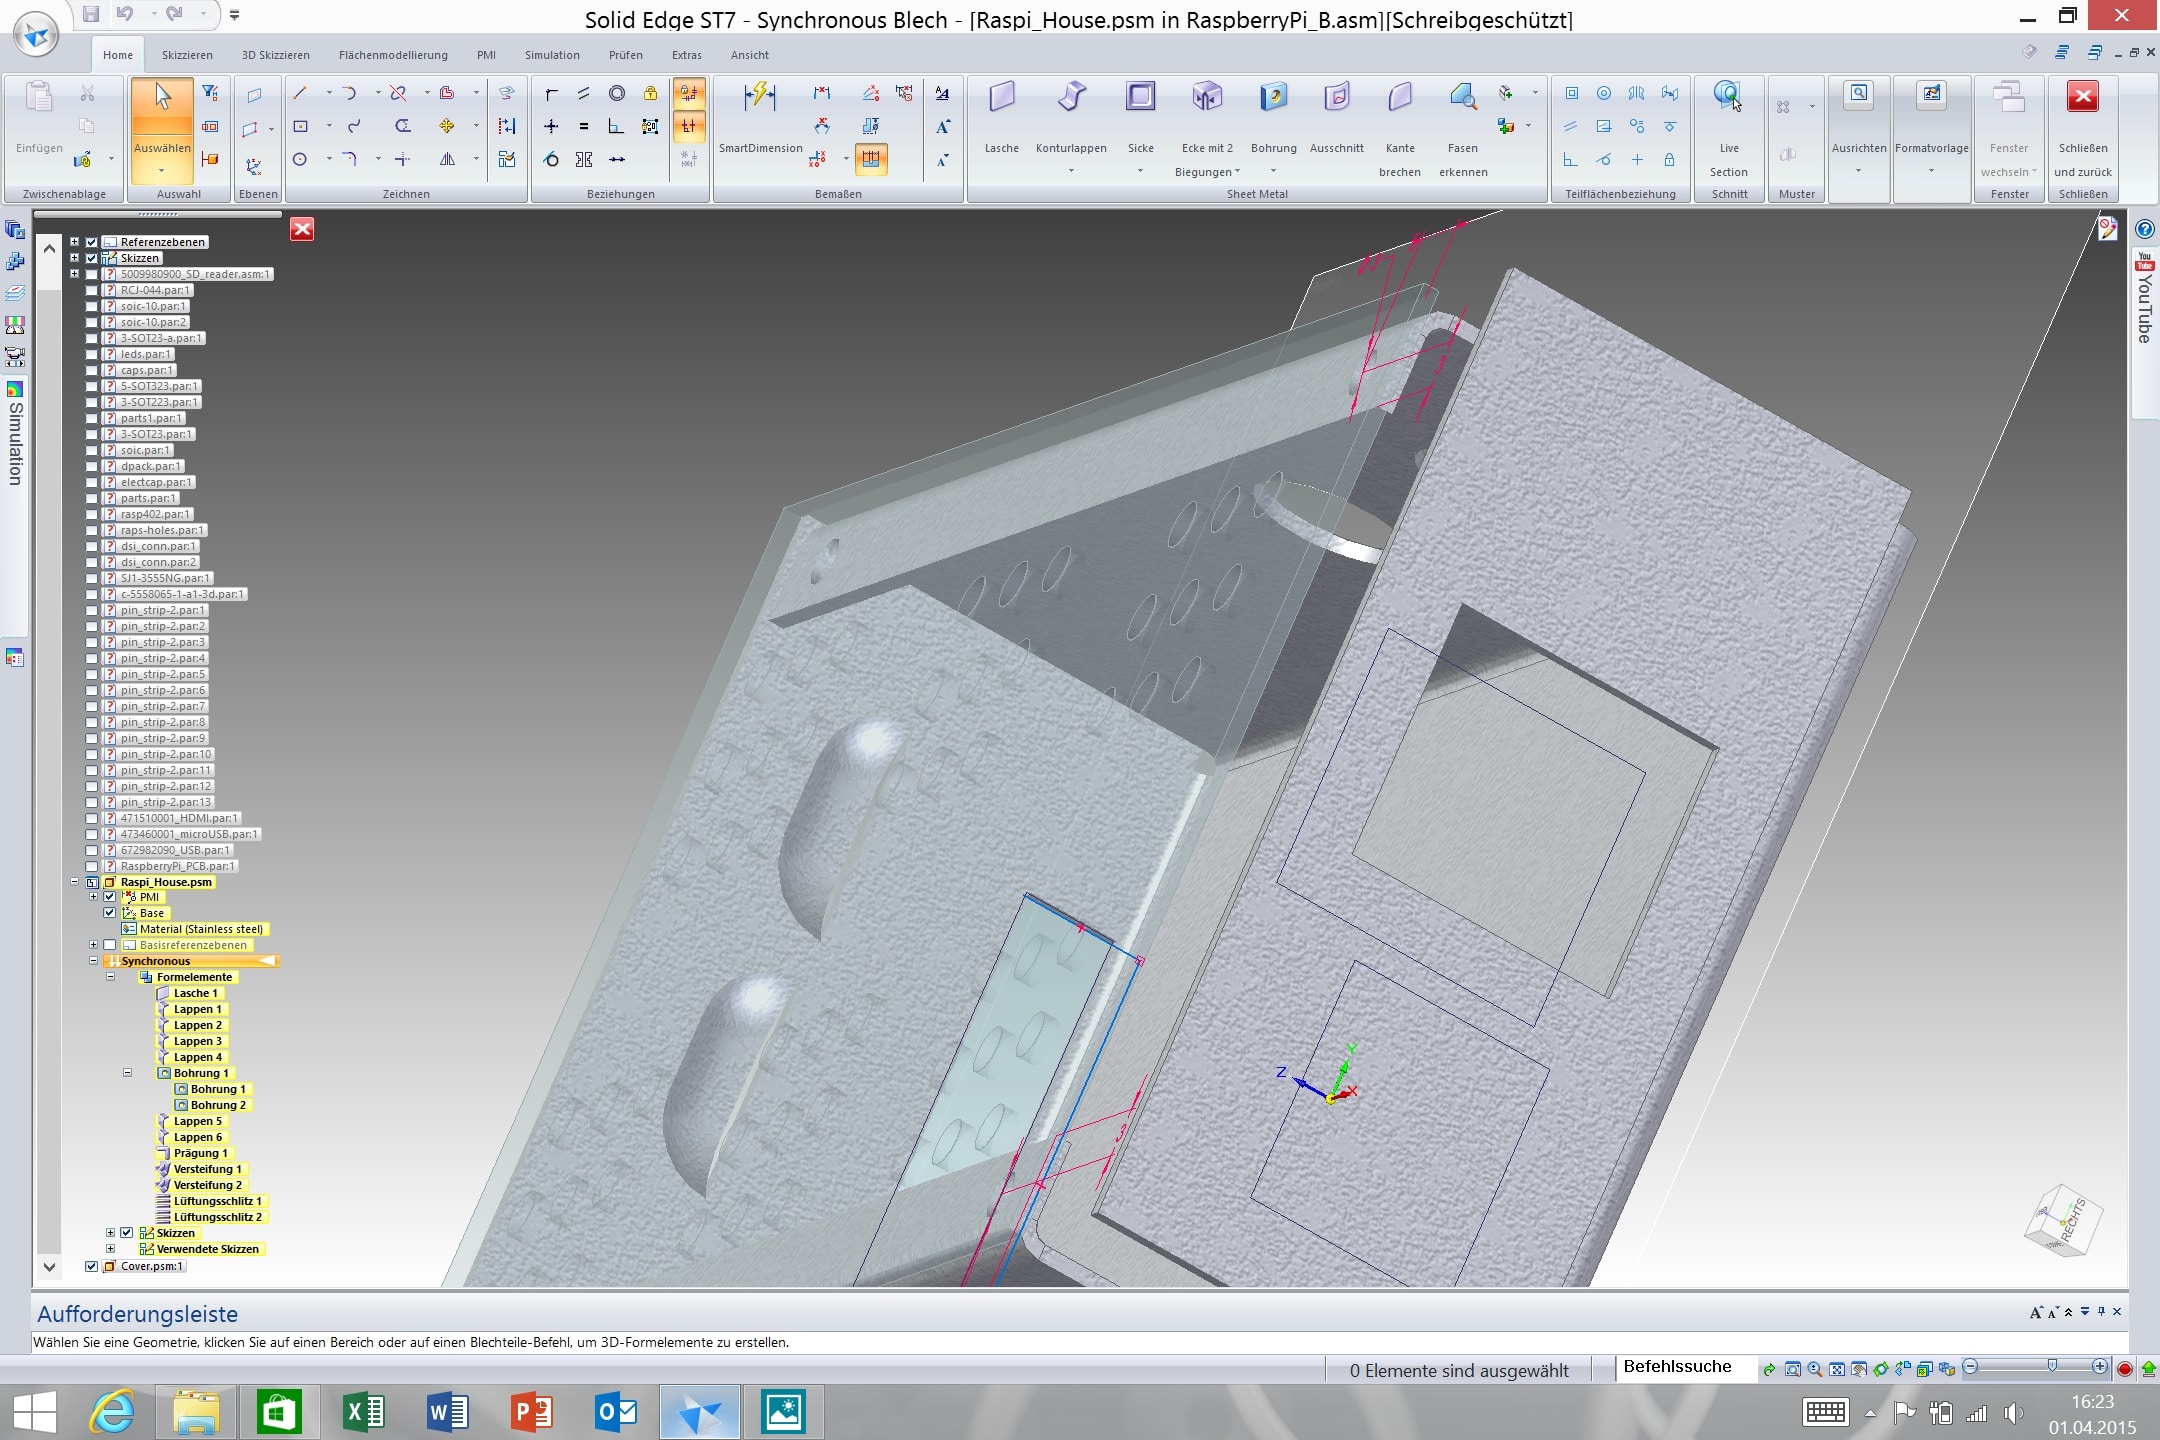Click the zoom in plus button
This screenshot has height=1440, width=2160.
tap(2100, 1366)
